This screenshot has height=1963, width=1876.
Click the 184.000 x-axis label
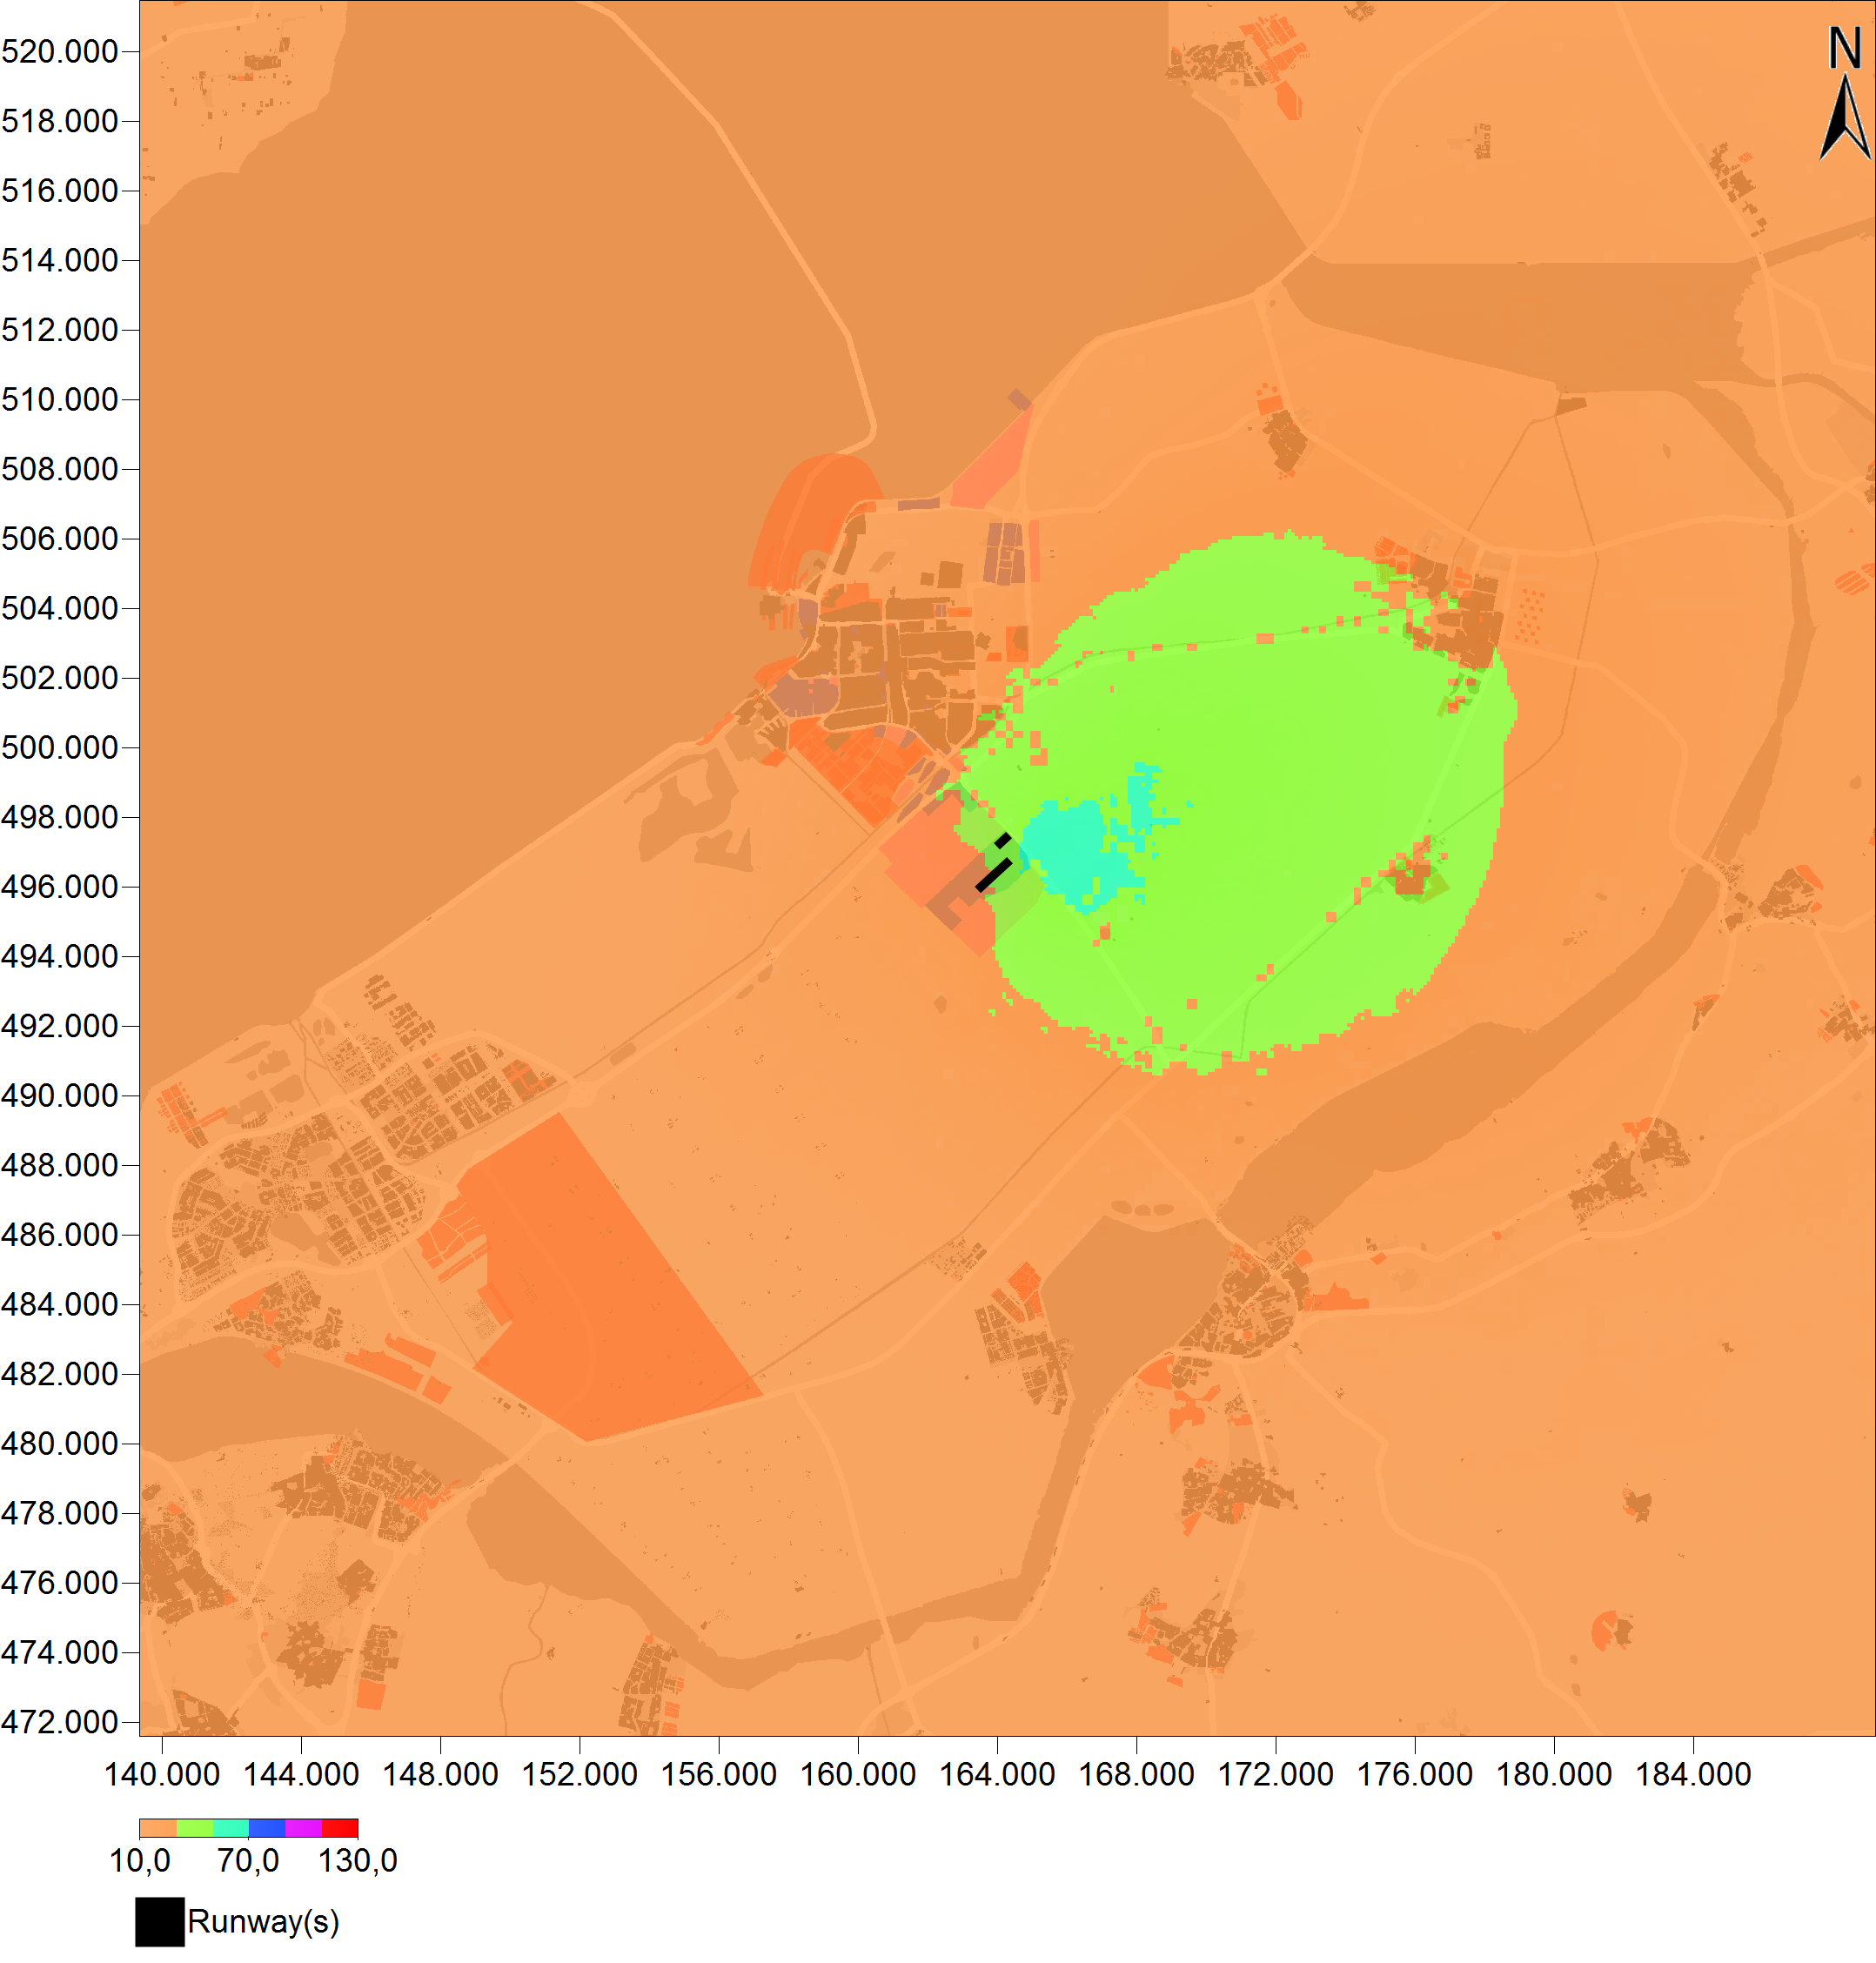1693,1775
